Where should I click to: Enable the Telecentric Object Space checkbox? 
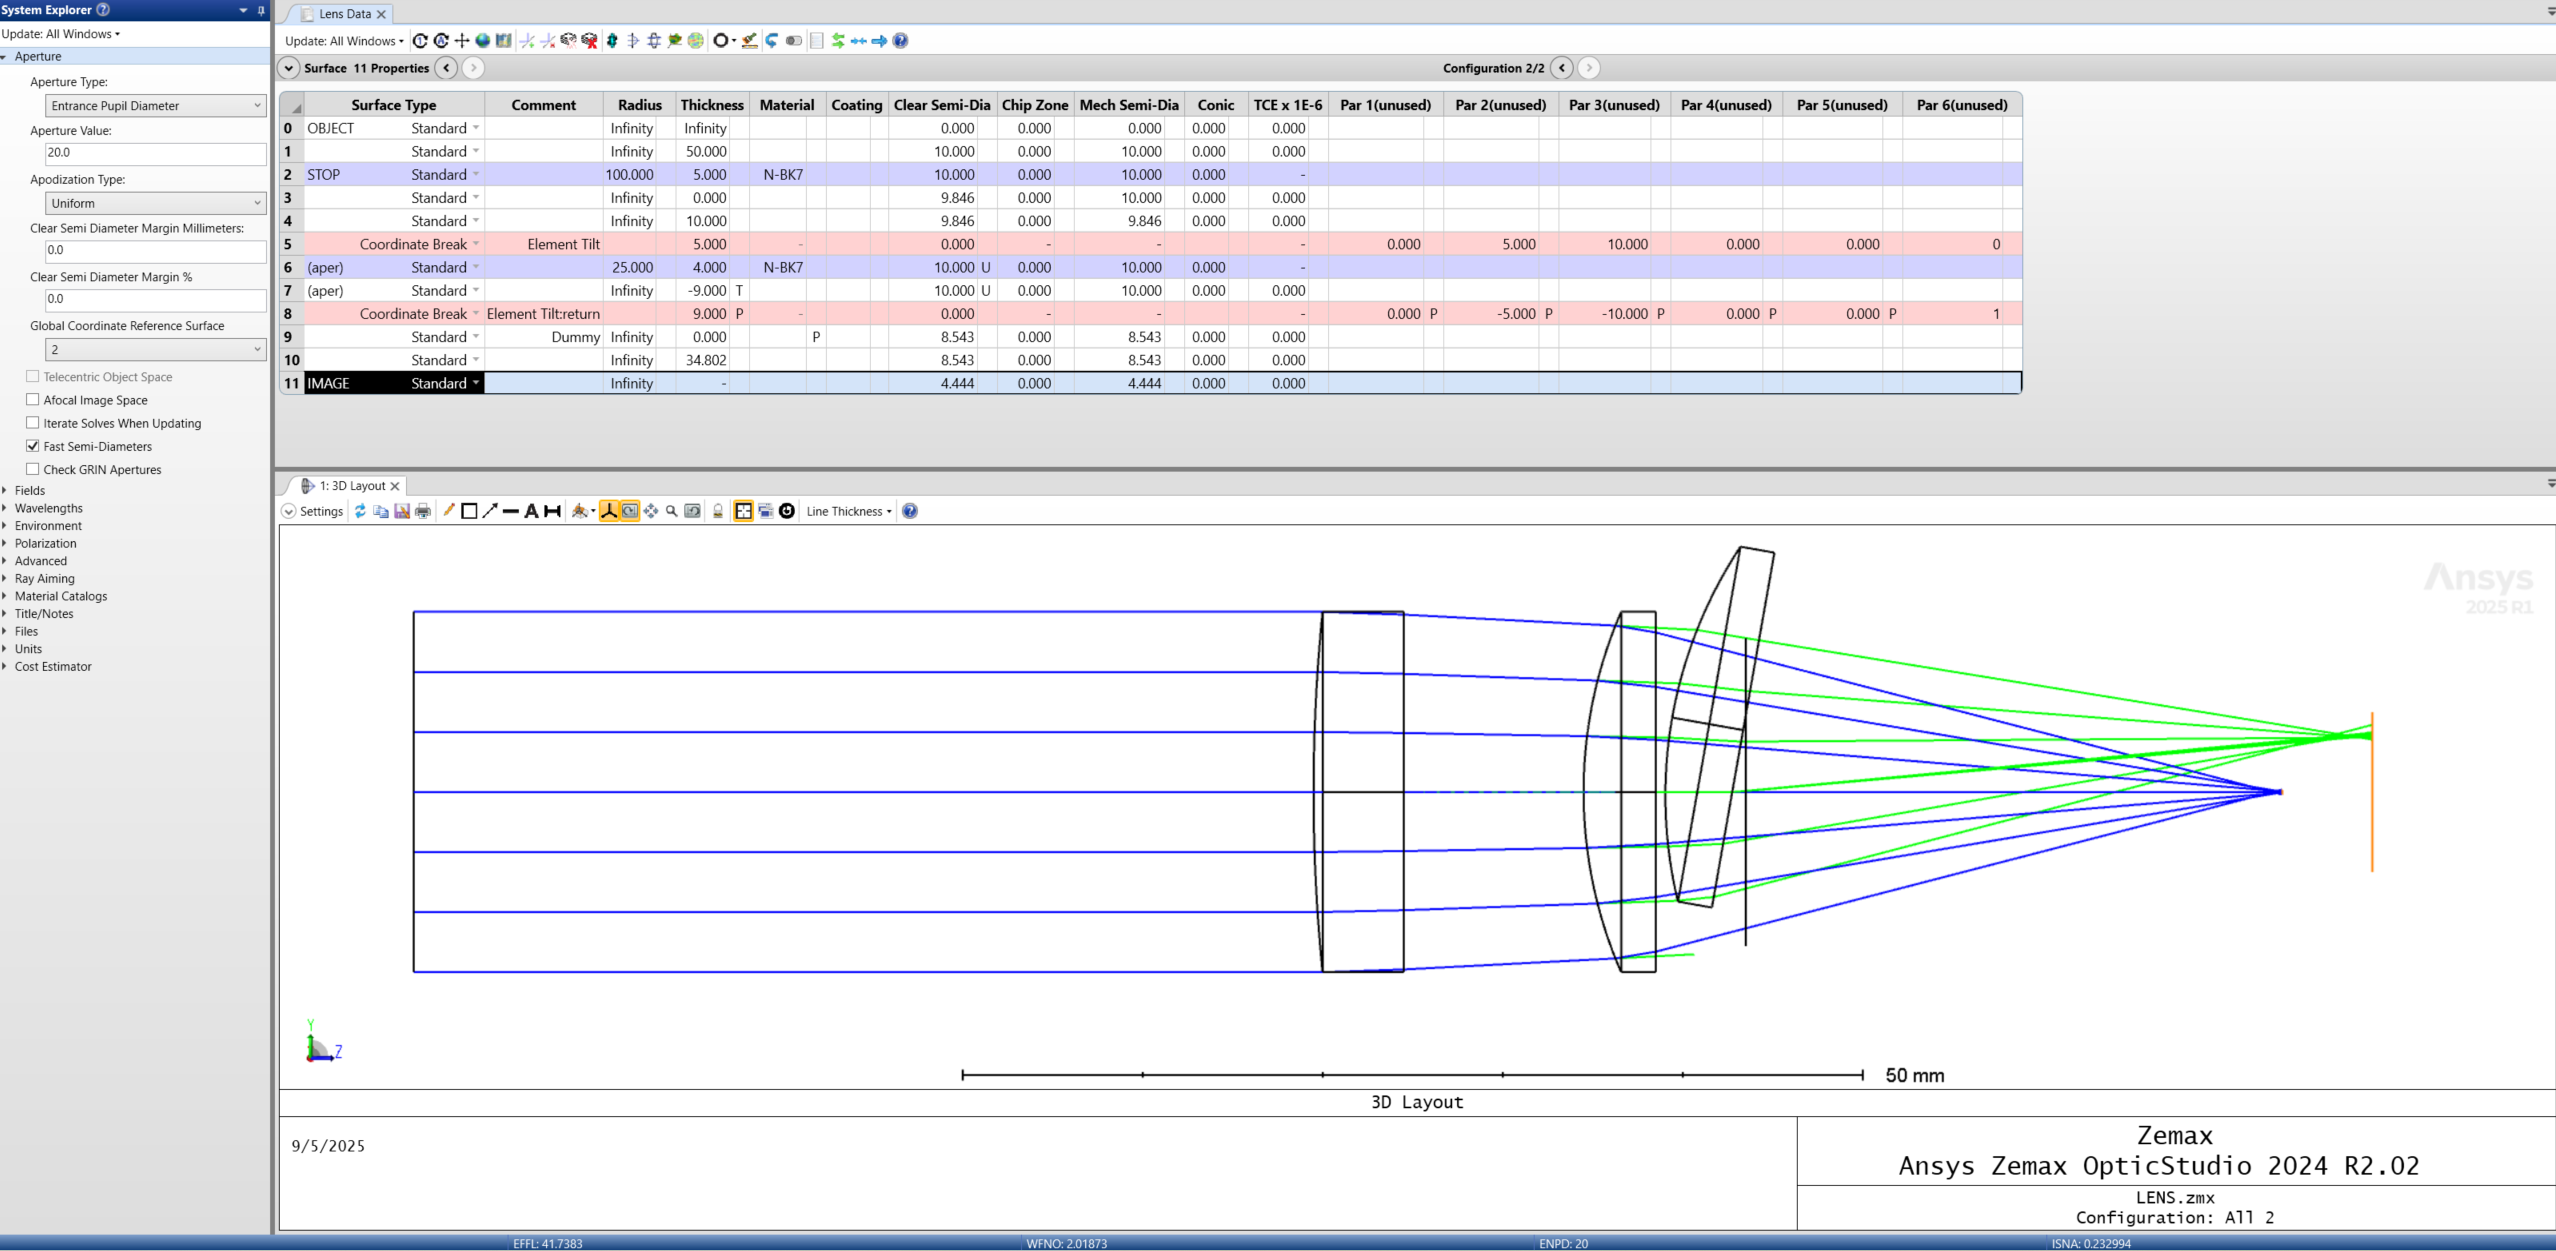click(33, 377)
